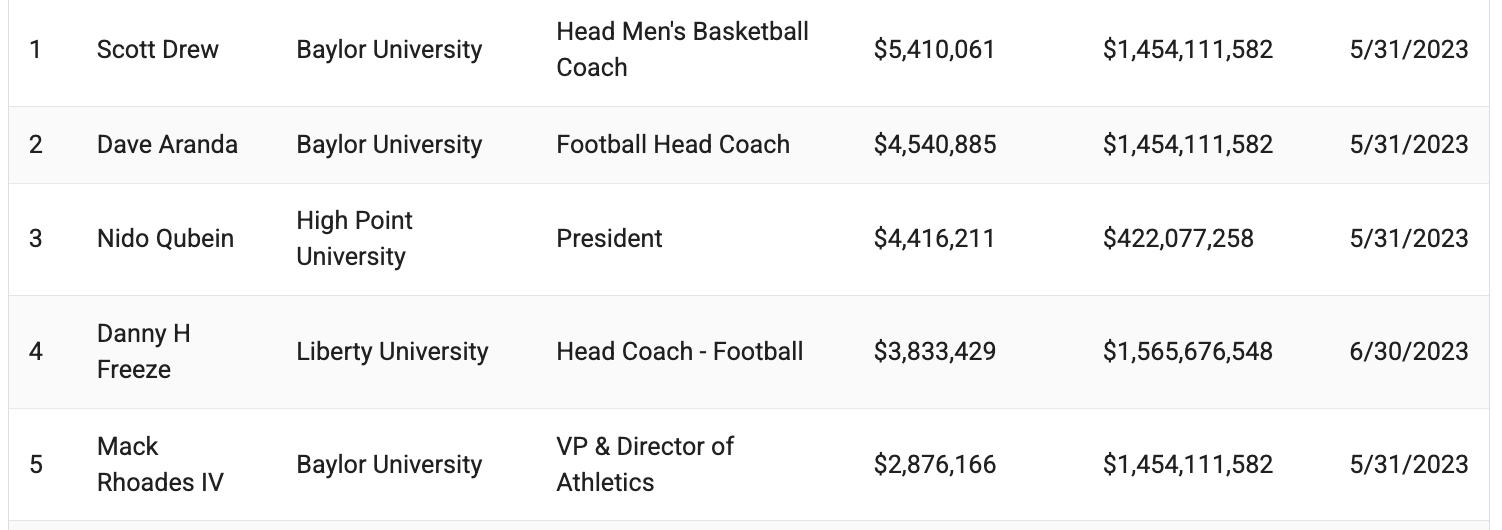Select Liberty University in the table
1502x530 pixels.
(392, 352)
